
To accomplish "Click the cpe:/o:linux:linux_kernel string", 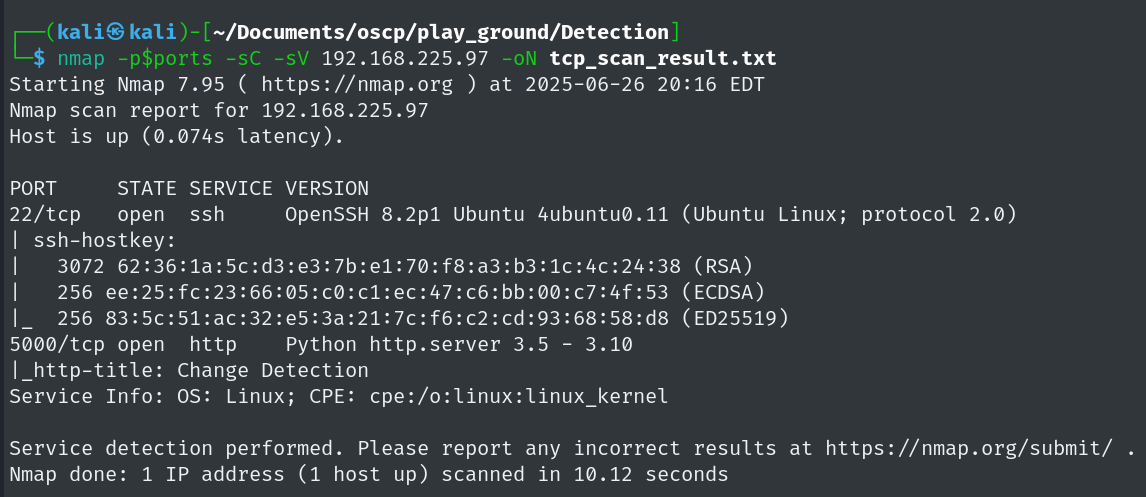I will (518, 398).
